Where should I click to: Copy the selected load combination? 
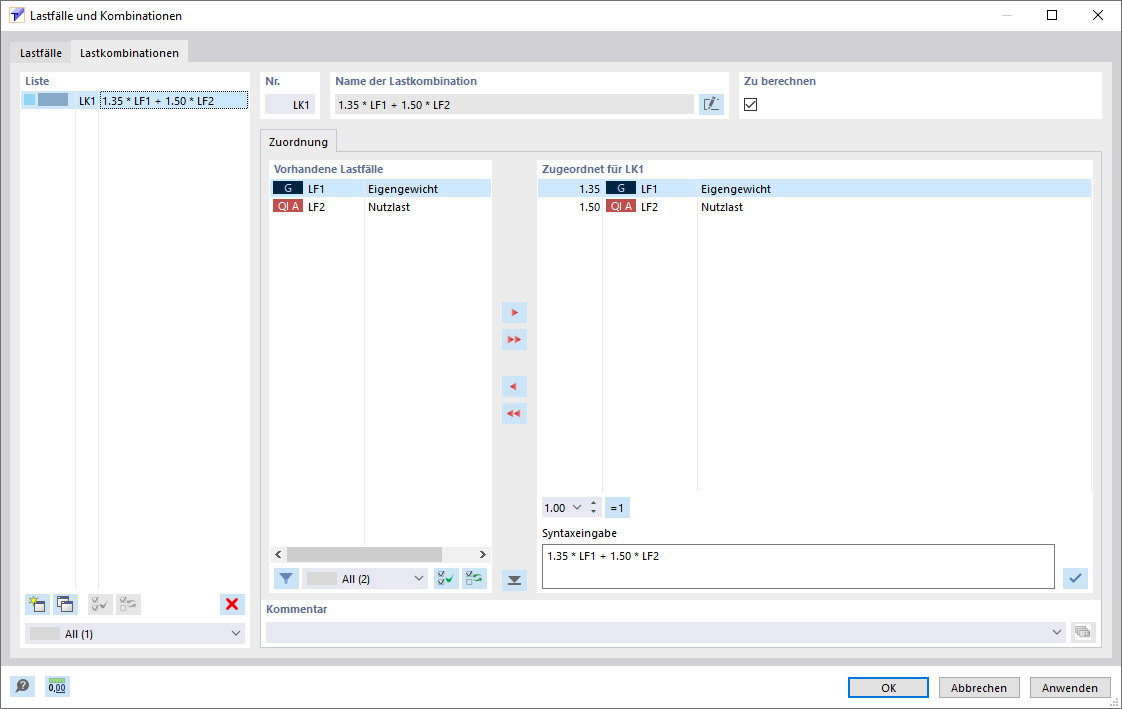tap(65, 605)
